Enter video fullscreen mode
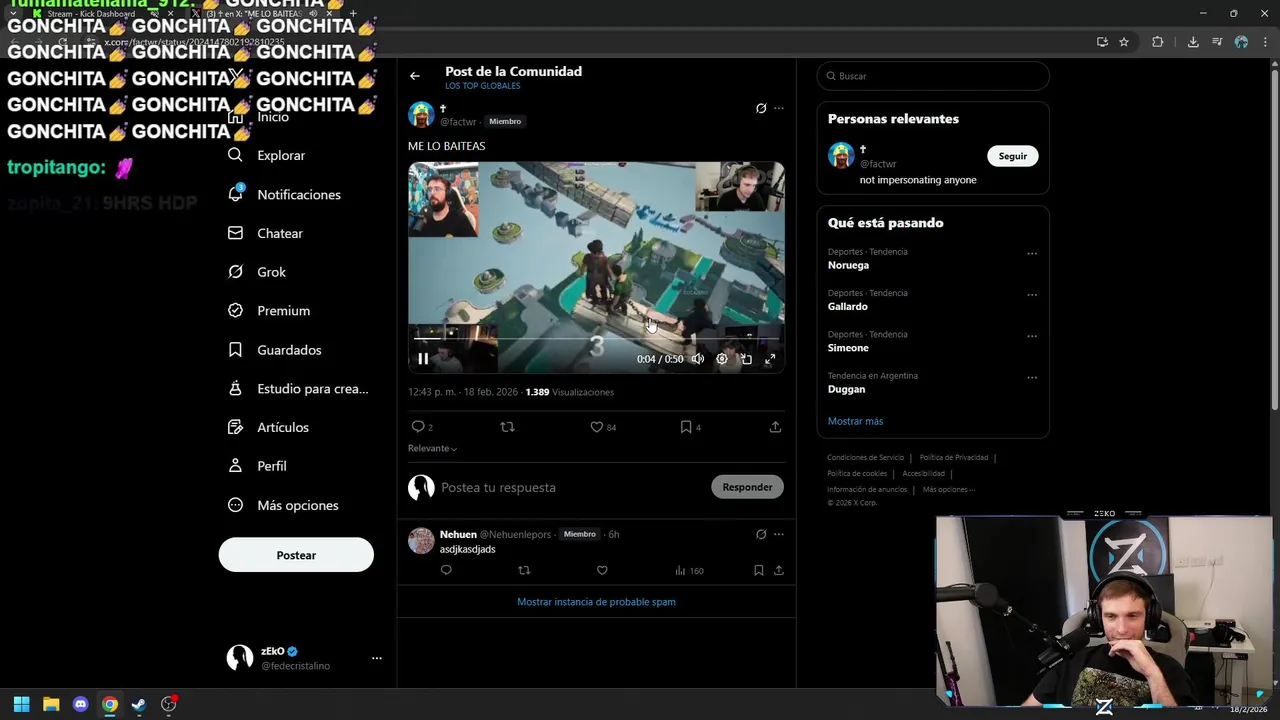The image size is (1280, 720). coord(770,359)
